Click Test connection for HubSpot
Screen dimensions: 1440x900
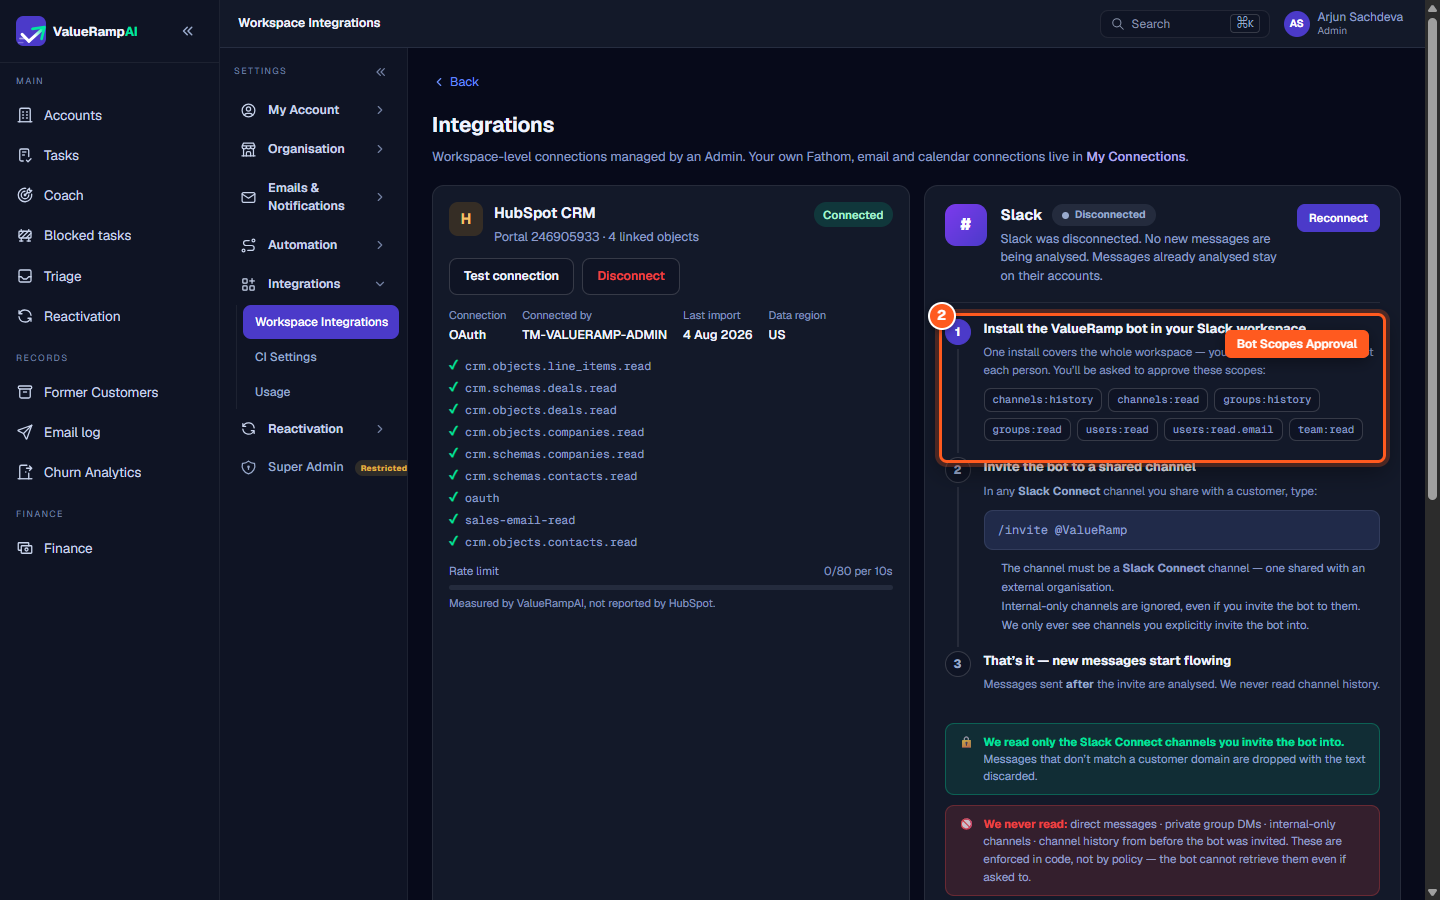pyautogui.click(x=511, y=276)
